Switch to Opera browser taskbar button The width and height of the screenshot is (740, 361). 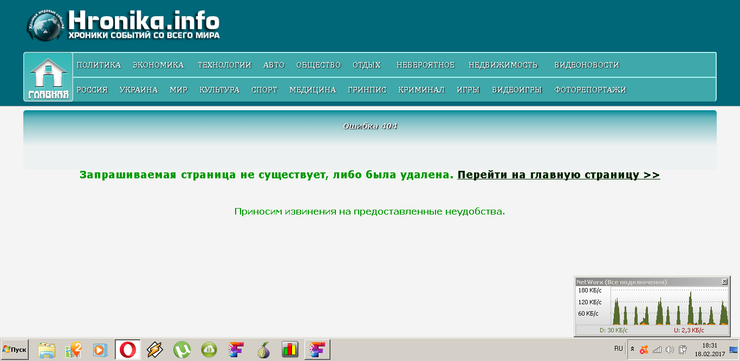click(127, 350)
